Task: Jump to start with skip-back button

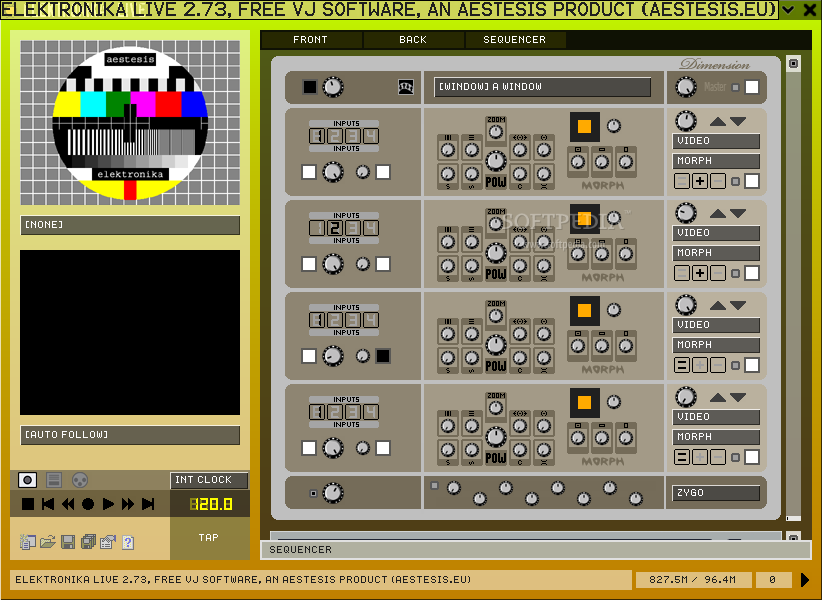Action: 48,504
